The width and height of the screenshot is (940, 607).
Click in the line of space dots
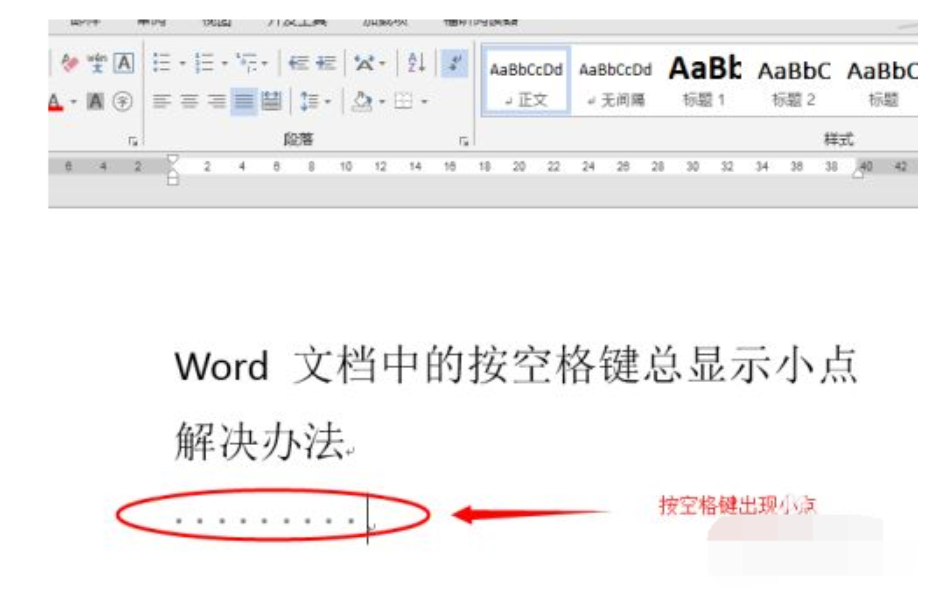click(x=266, y=521)
